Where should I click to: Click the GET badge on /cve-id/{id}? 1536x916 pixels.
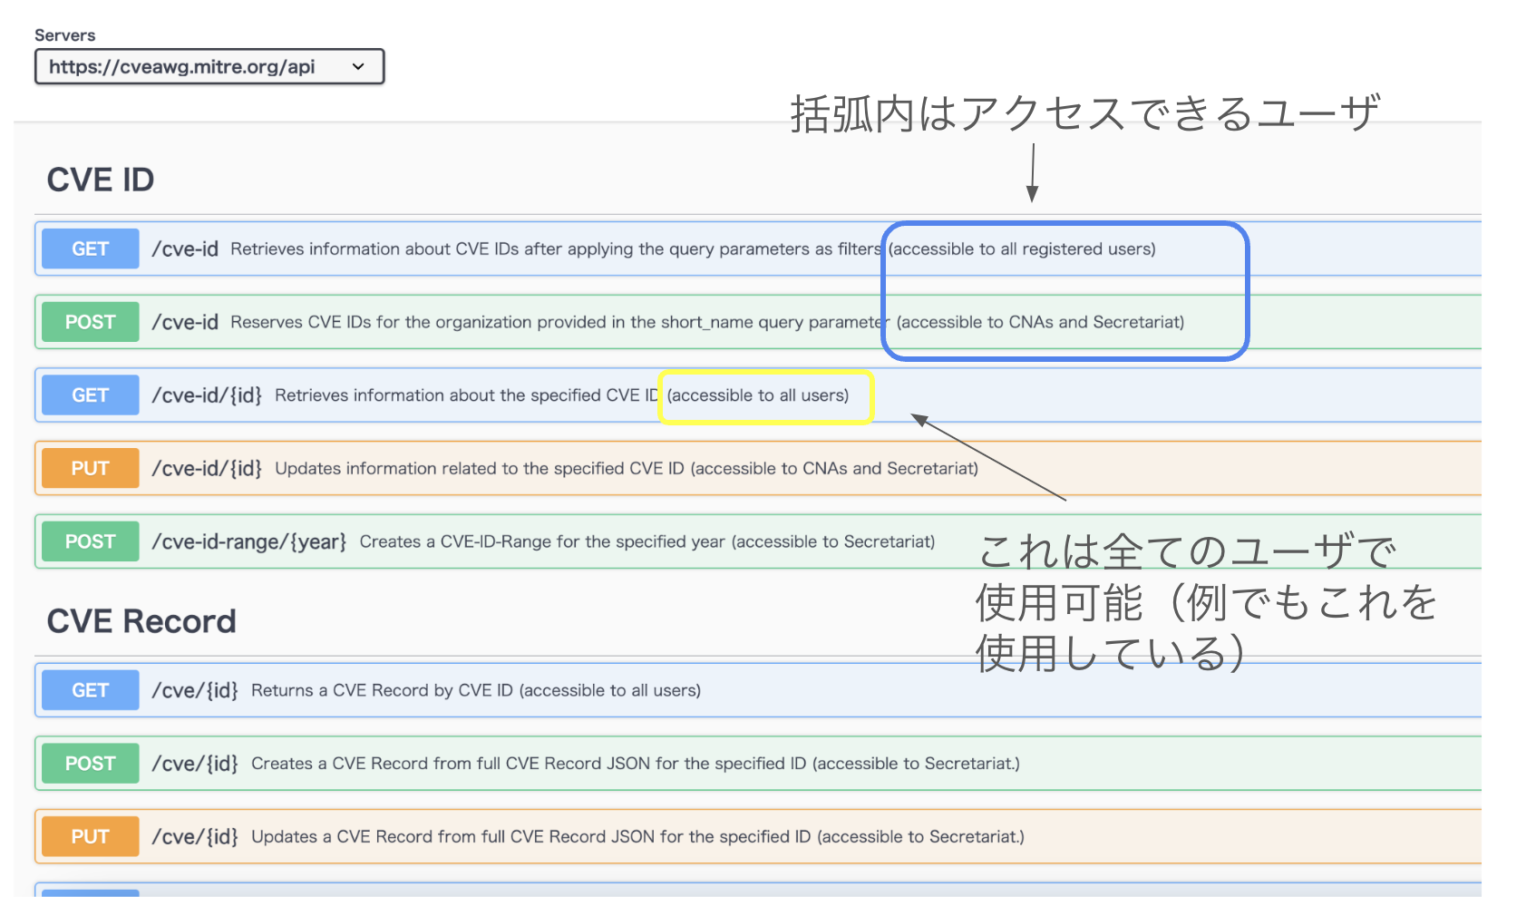[x=89, y=395]
